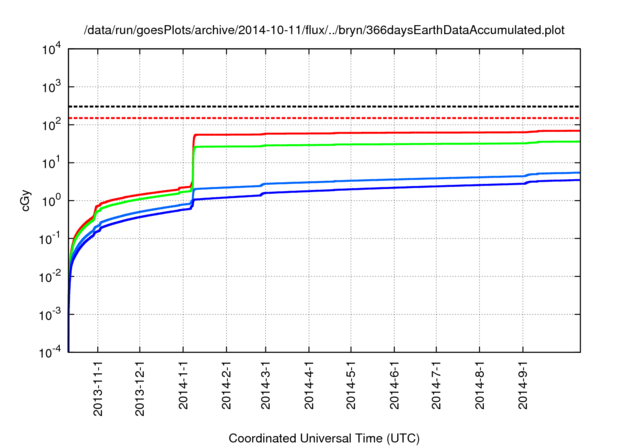
Task: Click the 10^-4 y-axis tick label
Action: coord(50,351)
